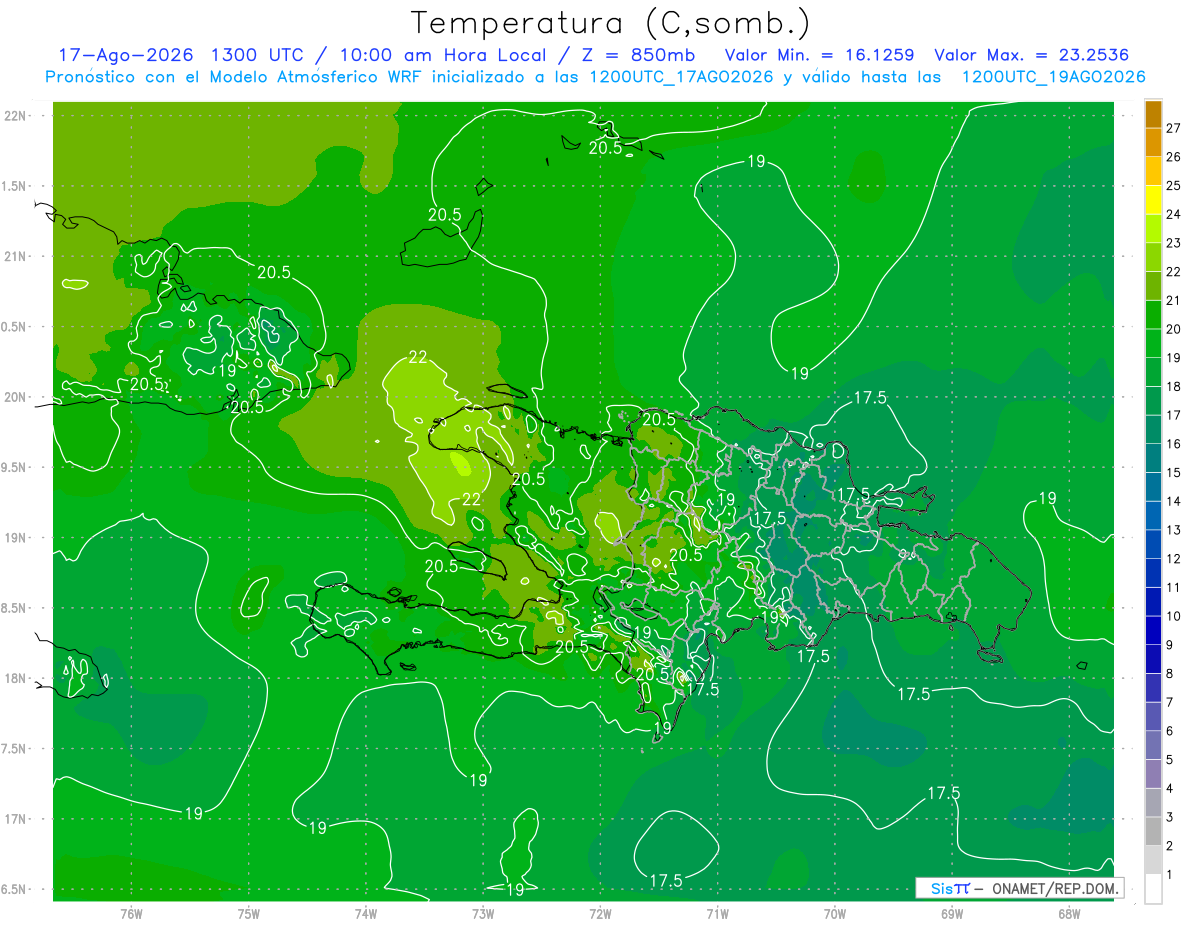The height and width of the screenshot is (927, 1200).
Task: Click color scale label "4"
Action: 1170,788
